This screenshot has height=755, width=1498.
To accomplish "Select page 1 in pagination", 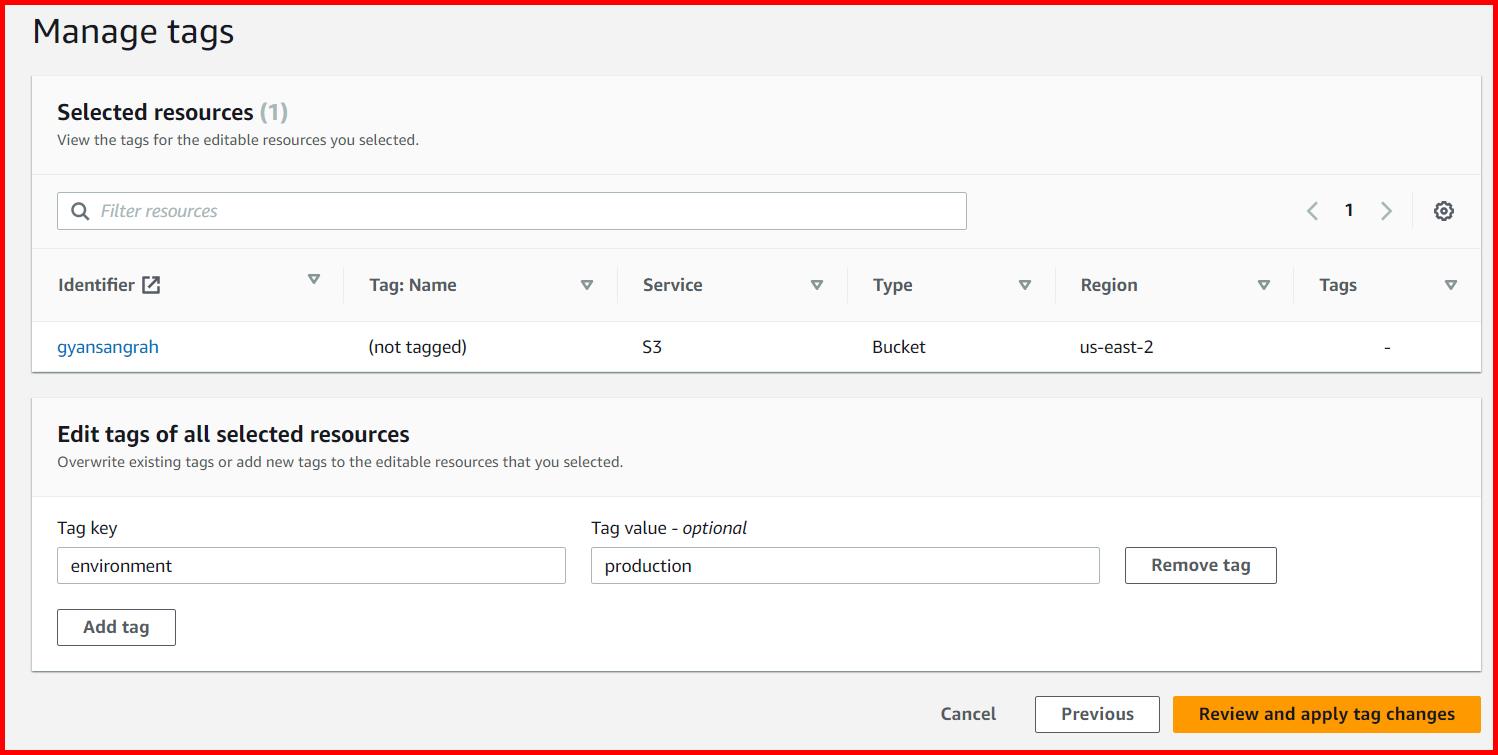I will click(x=1349, y=211).
